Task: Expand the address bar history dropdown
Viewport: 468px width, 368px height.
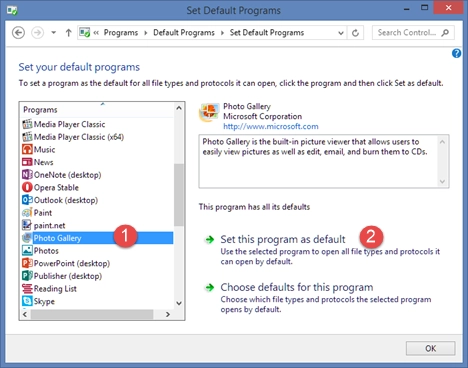Action: 341,33
